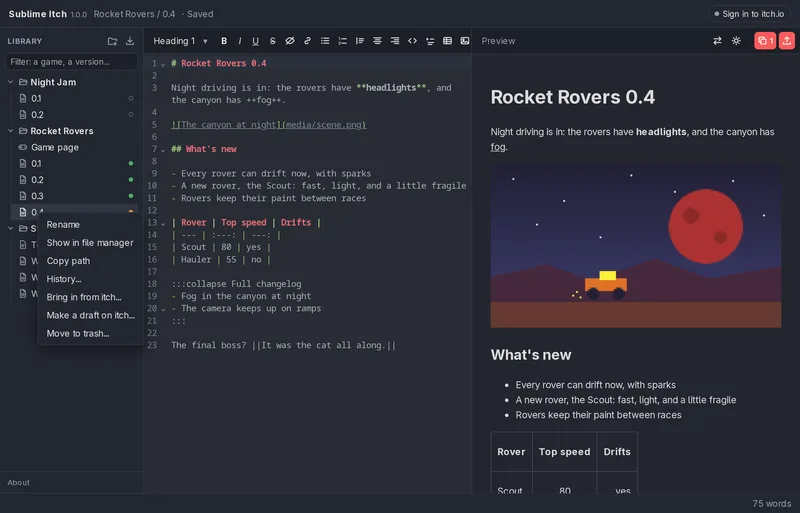Click the 75 words status bar entry
Screen dimensions: 800x513
pyautogui.click(x=771, y=503)
